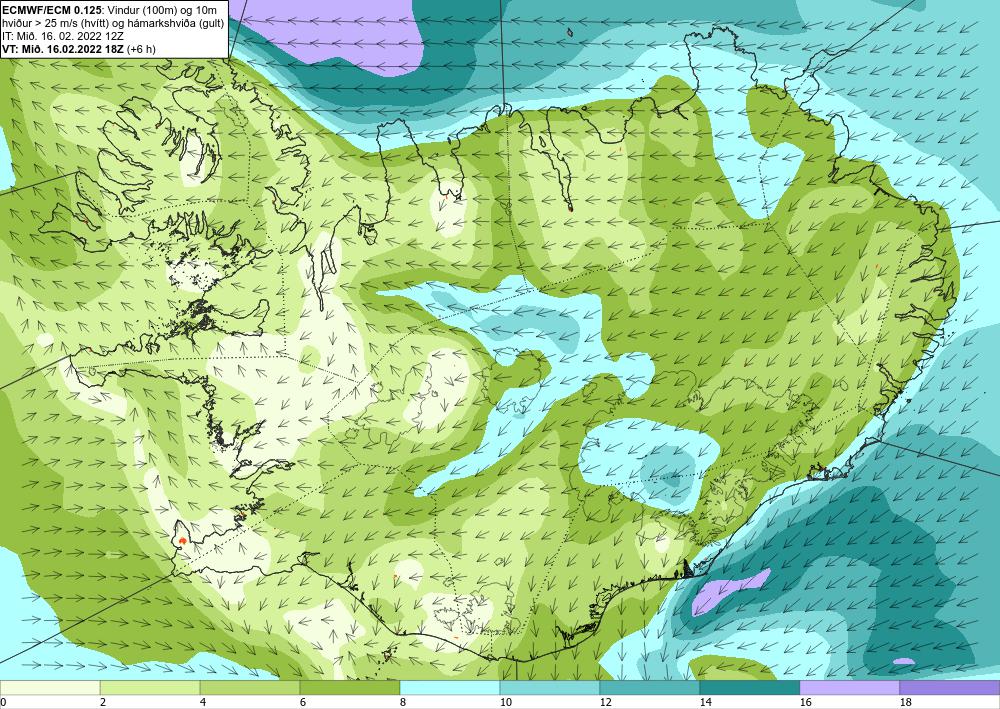Click the legend label '4'

coord(203,702)
